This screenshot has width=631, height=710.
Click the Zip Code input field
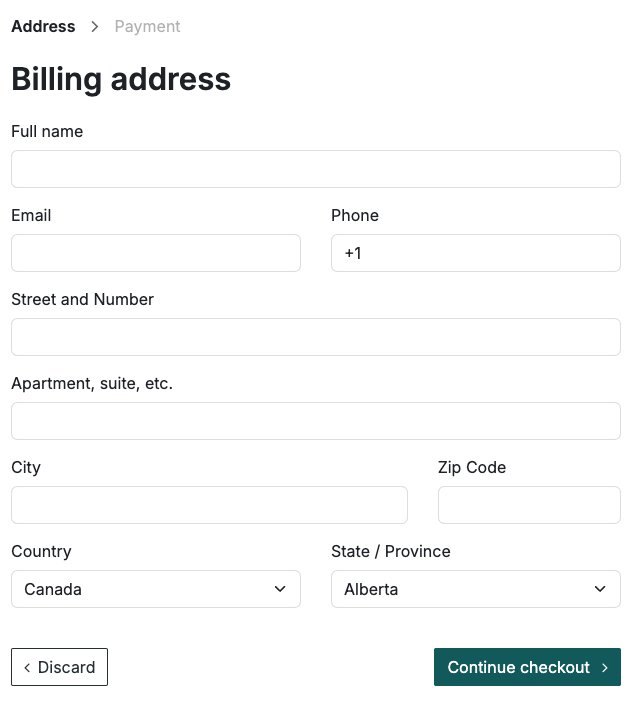529,505
